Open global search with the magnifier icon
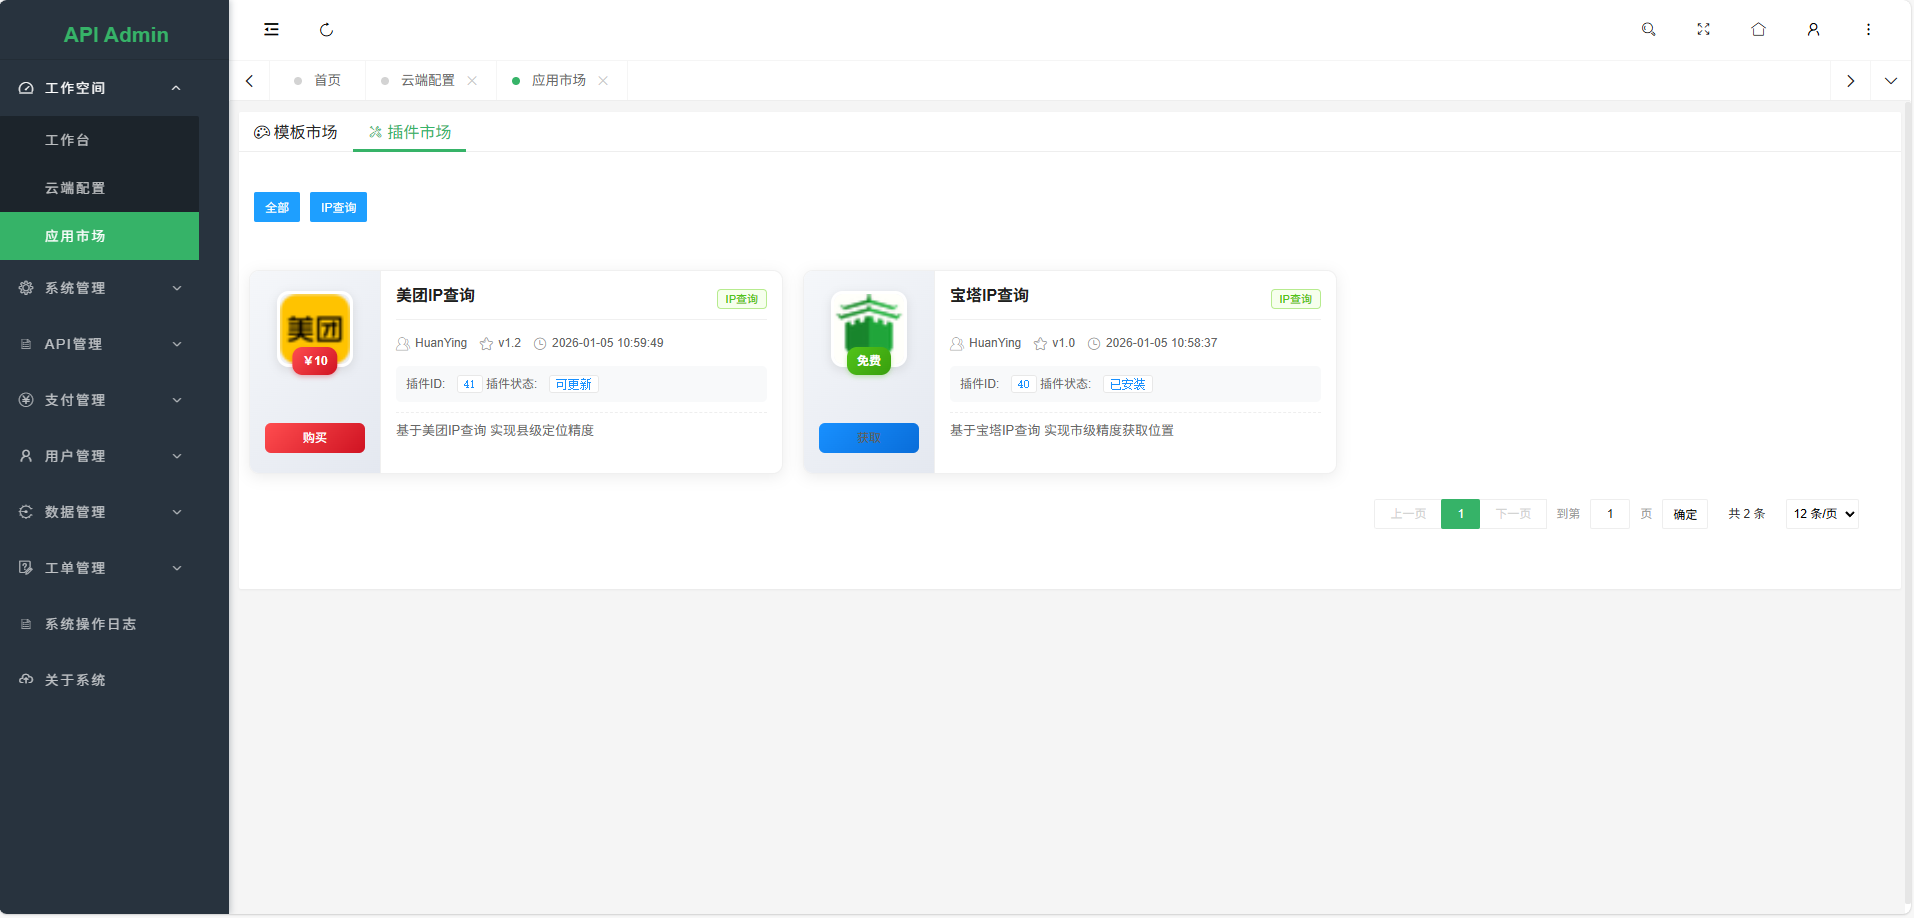The image size is (1914, 918). pos(1648,29)
